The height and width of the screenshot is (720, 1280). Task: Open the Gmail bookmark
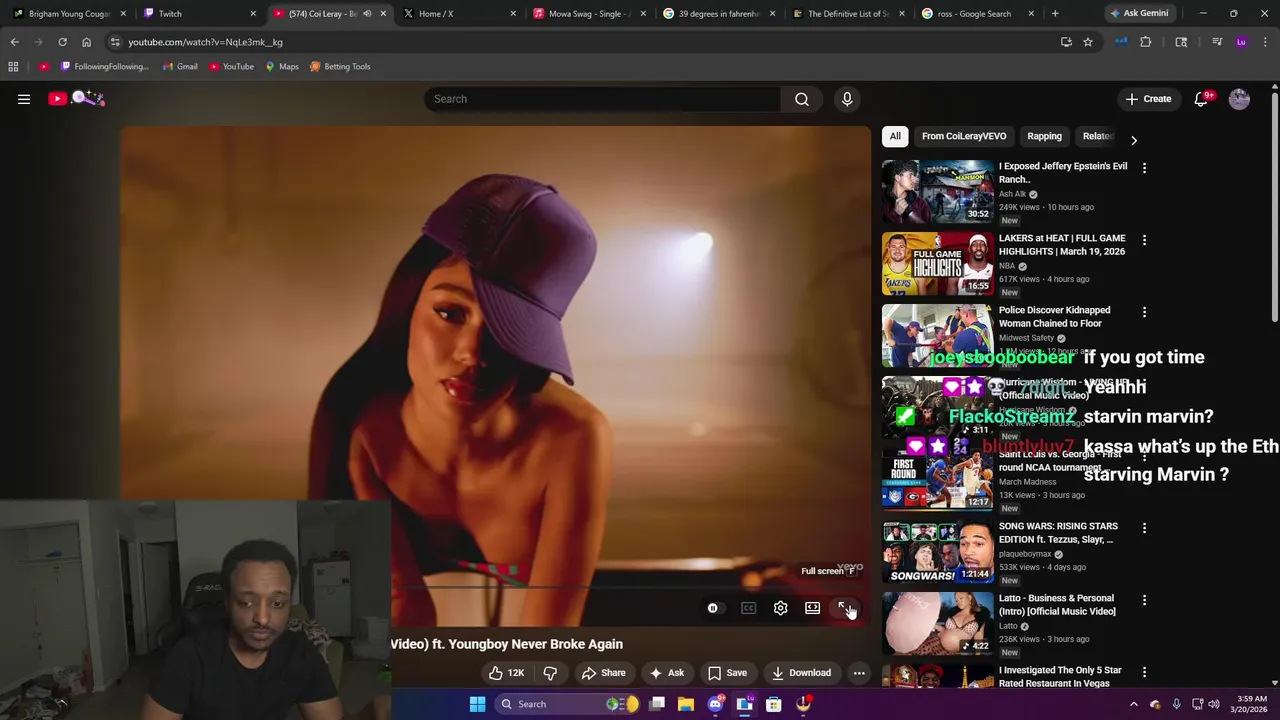[179, 67]
